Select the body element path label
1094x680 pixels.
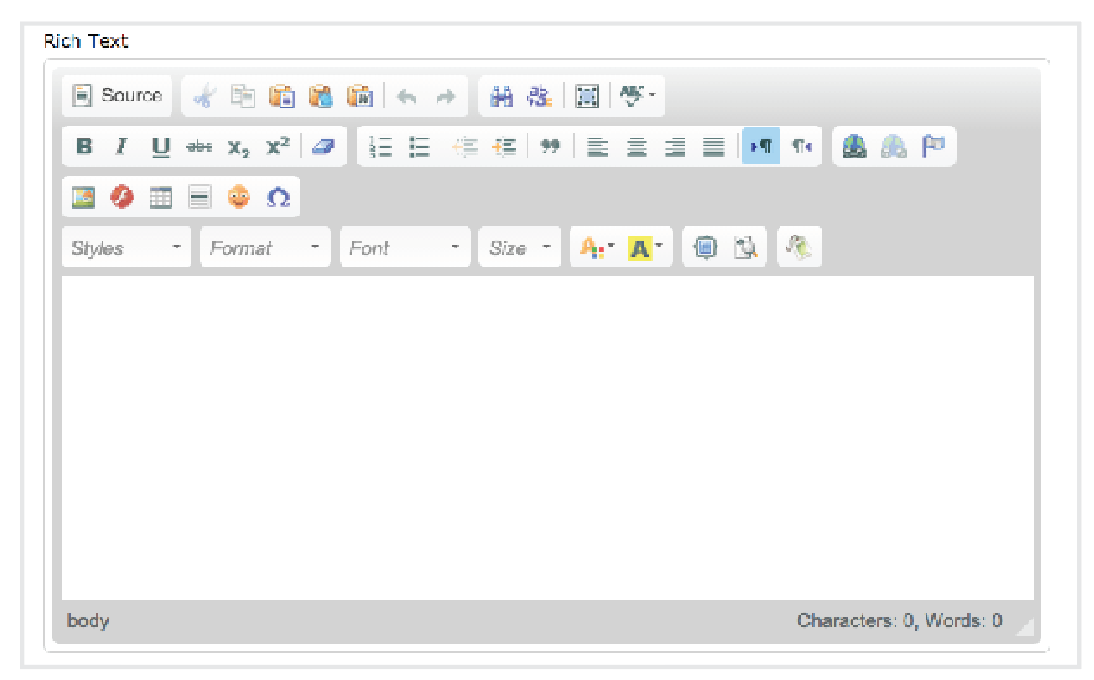(88, 621)
